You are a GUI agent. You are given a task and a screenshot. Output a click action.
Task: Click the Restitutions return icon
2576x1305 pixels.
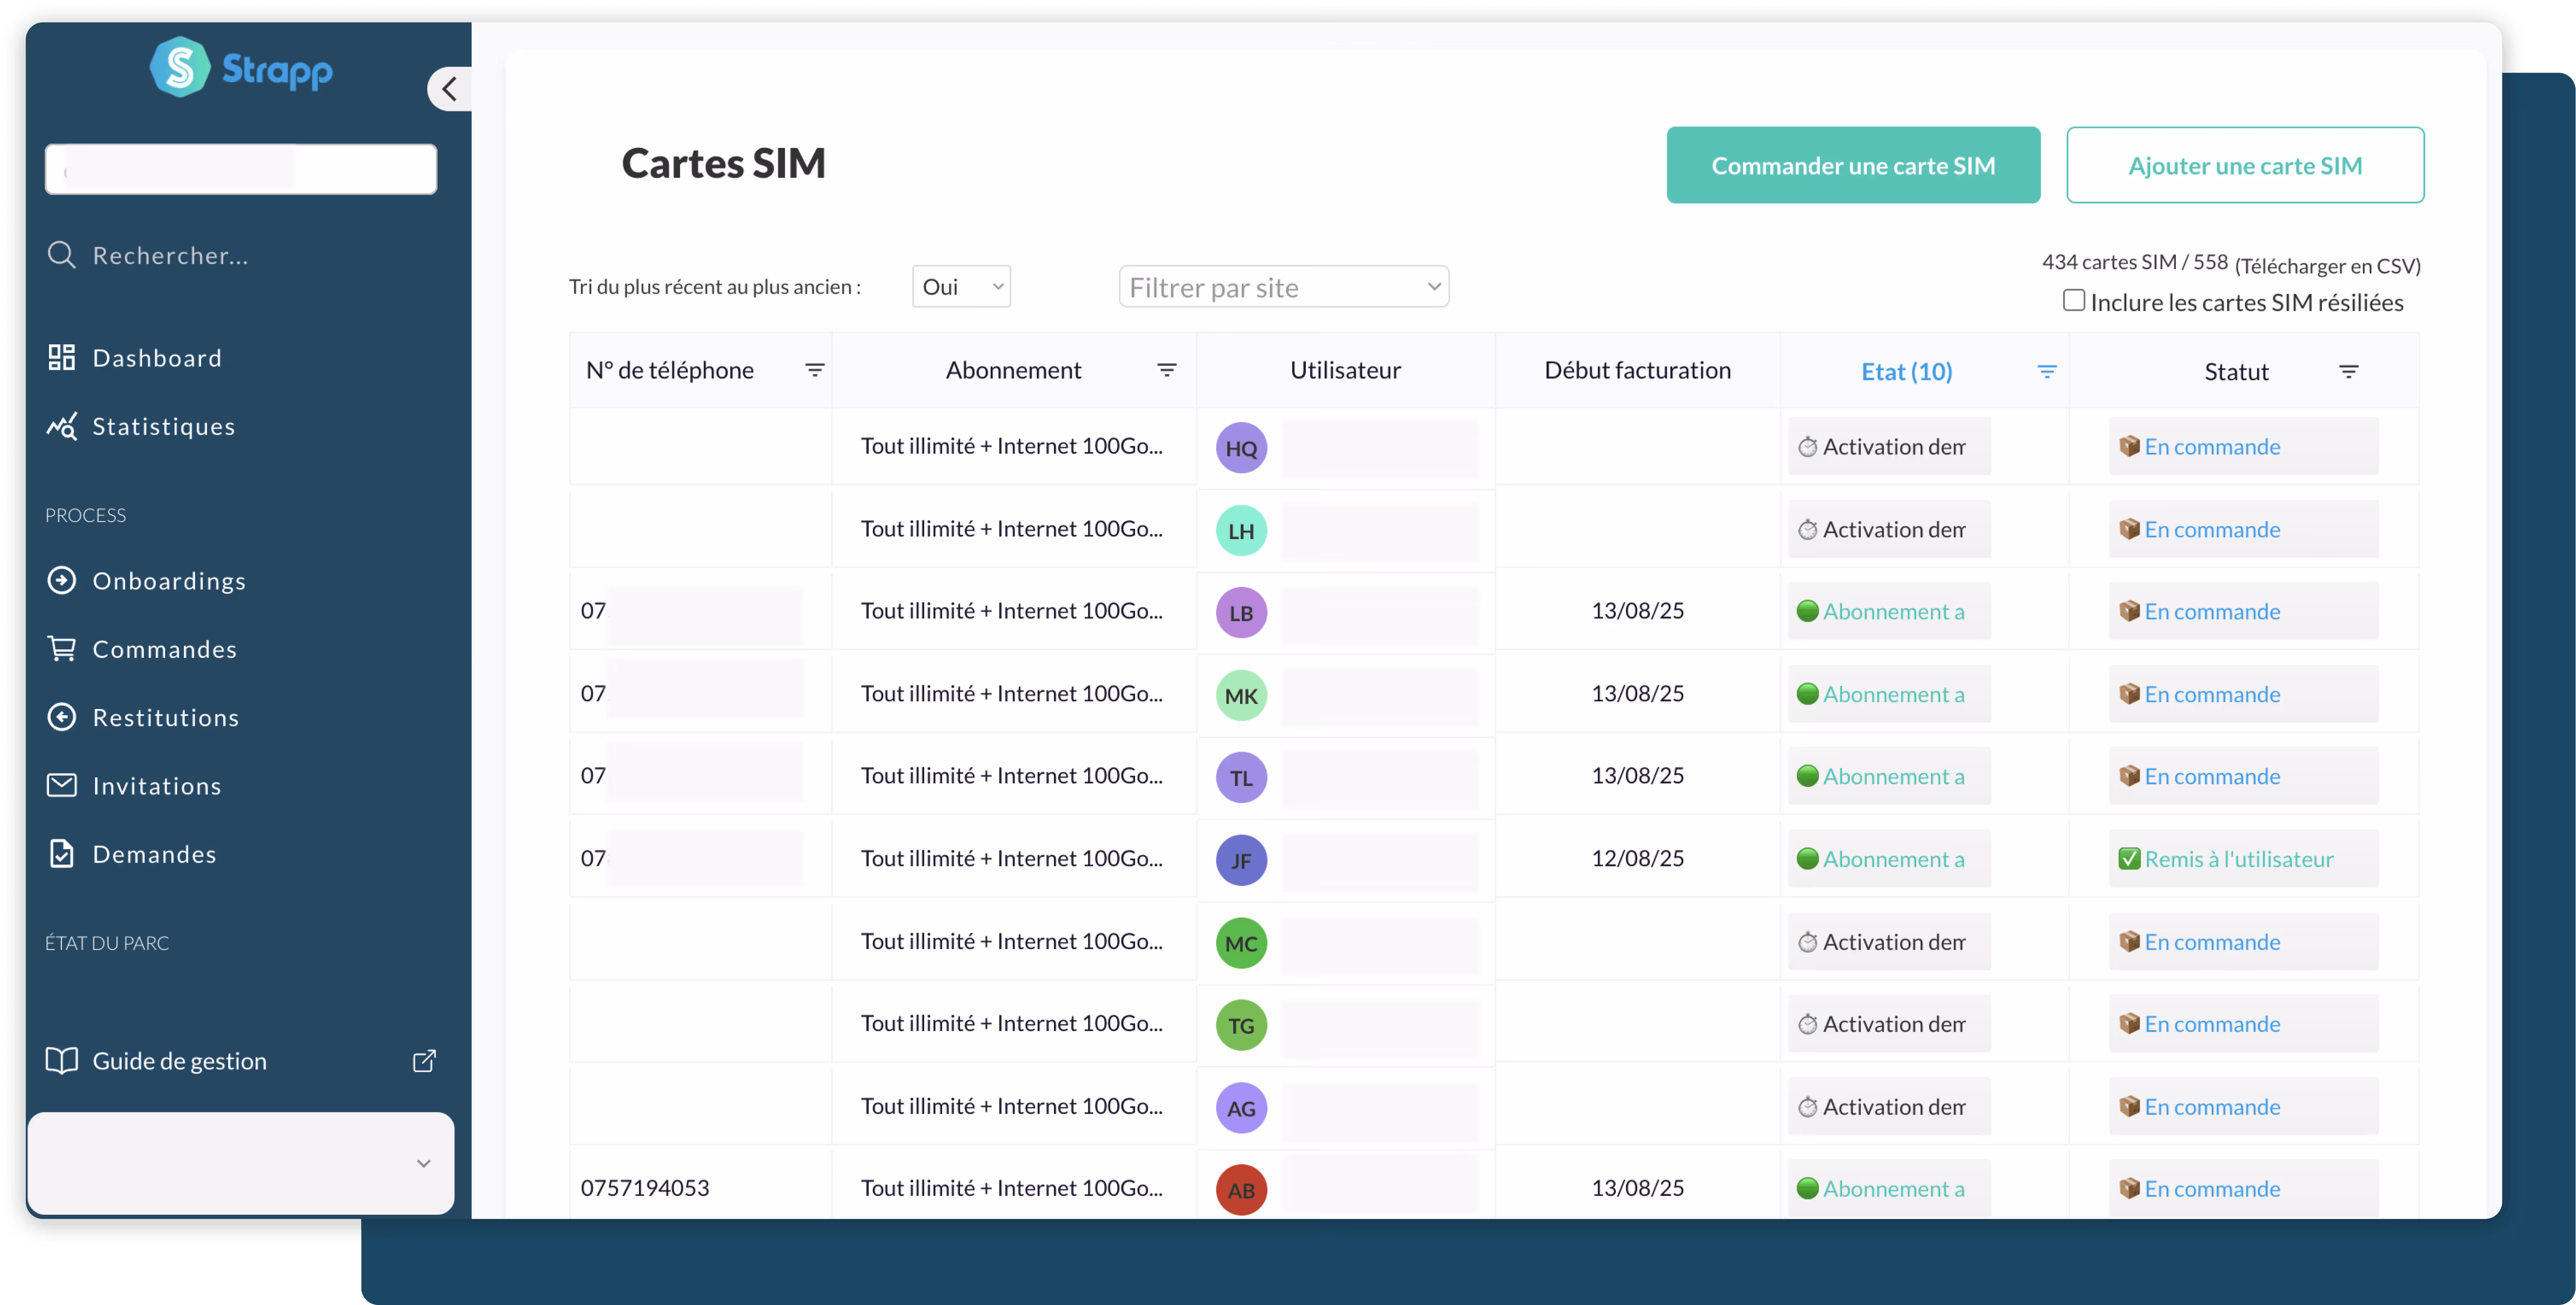(62, 717)
